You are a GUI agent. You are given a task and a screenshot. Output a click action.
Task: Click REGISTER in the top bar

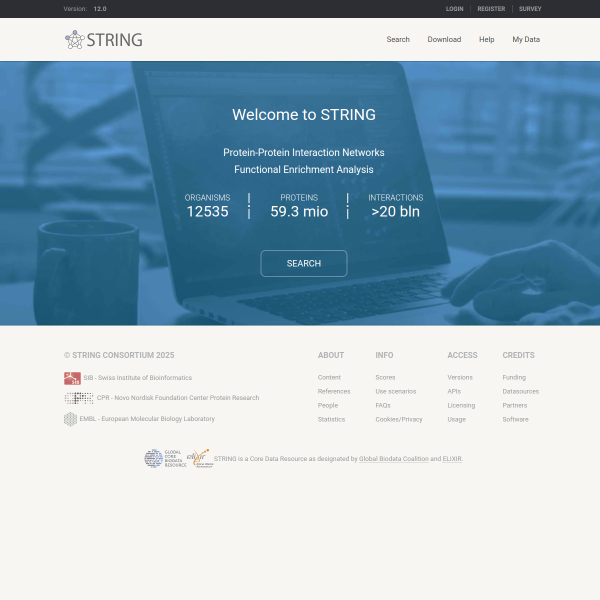[x=491, y=9]
